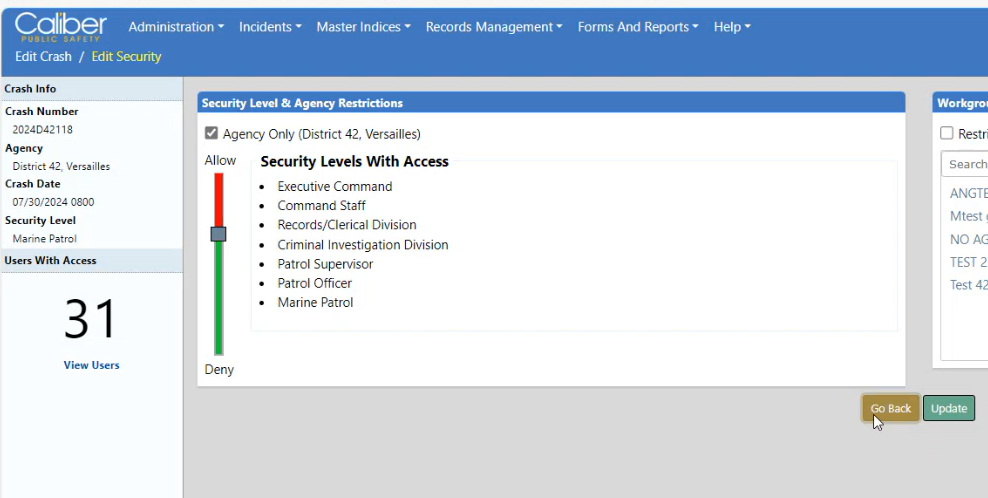Open the View Users link
The height and width of the screenshot is (498, 988).
point(91,365)
